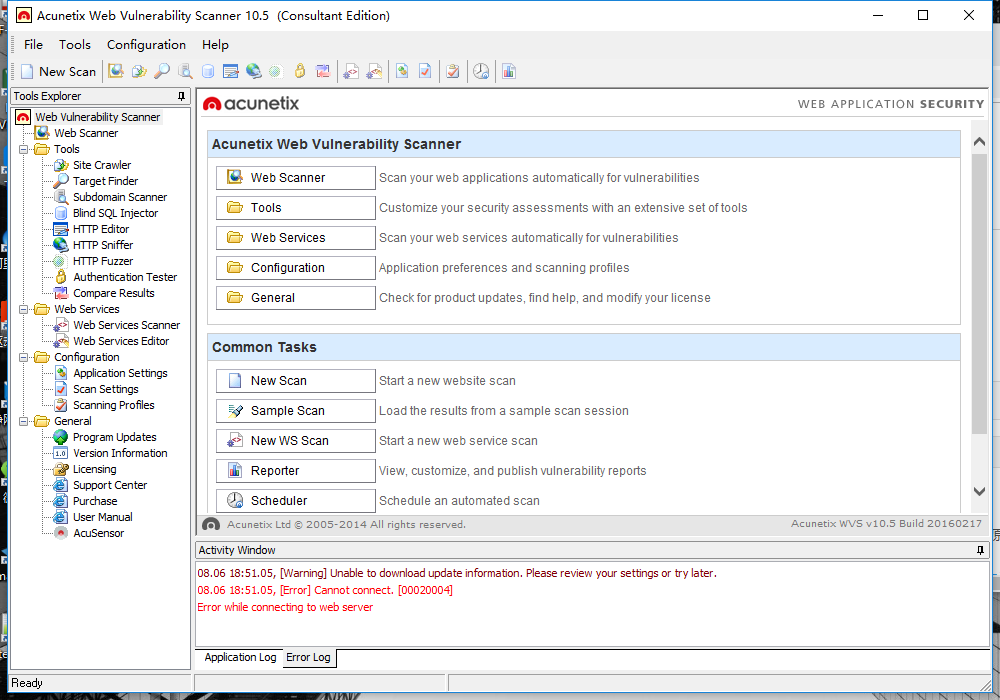Click the Tools button in the main pane
Image resolution: width=1000 pixels, height=700 pixels.
(x=295, y=208)
